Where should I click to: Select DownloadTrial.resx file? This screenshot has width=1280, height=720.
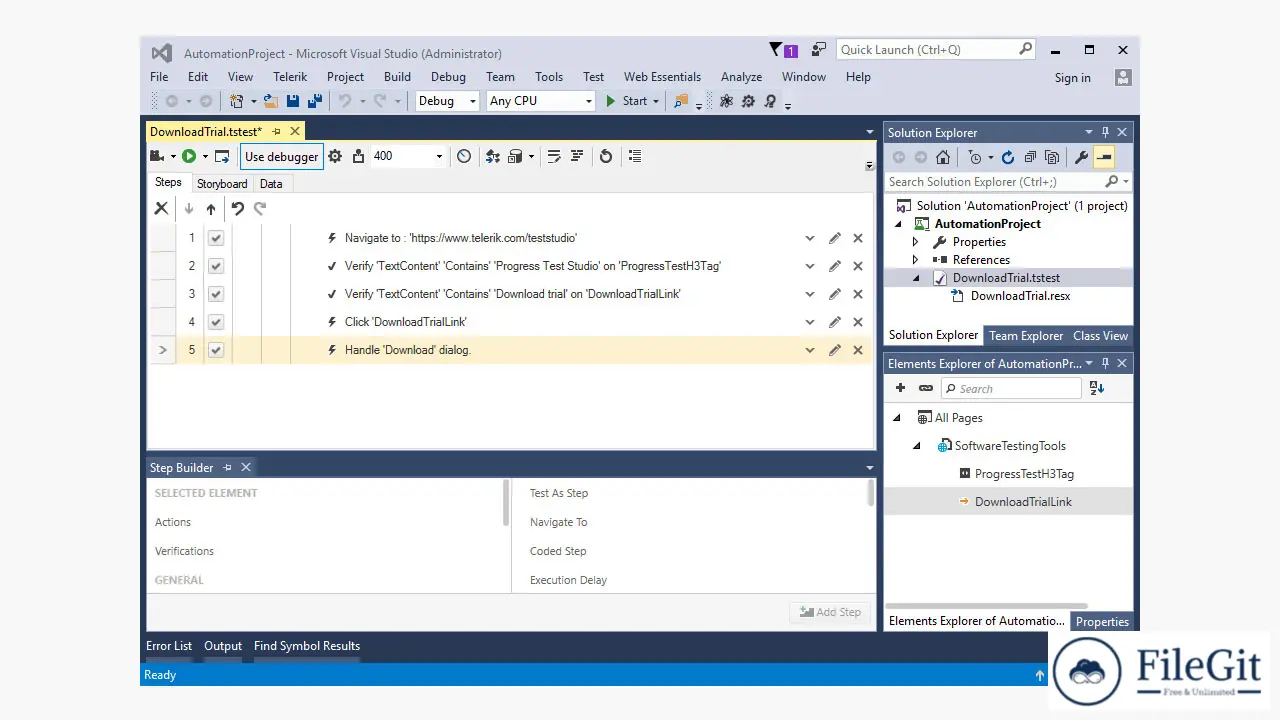pos(1020,296)
